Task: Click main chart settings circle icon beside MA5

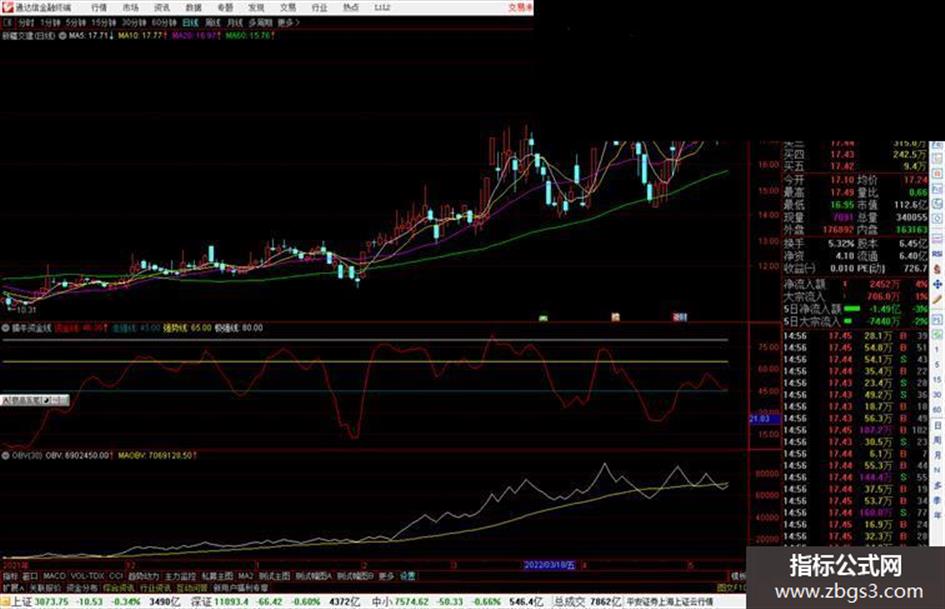Action: [x=62, y=36]
